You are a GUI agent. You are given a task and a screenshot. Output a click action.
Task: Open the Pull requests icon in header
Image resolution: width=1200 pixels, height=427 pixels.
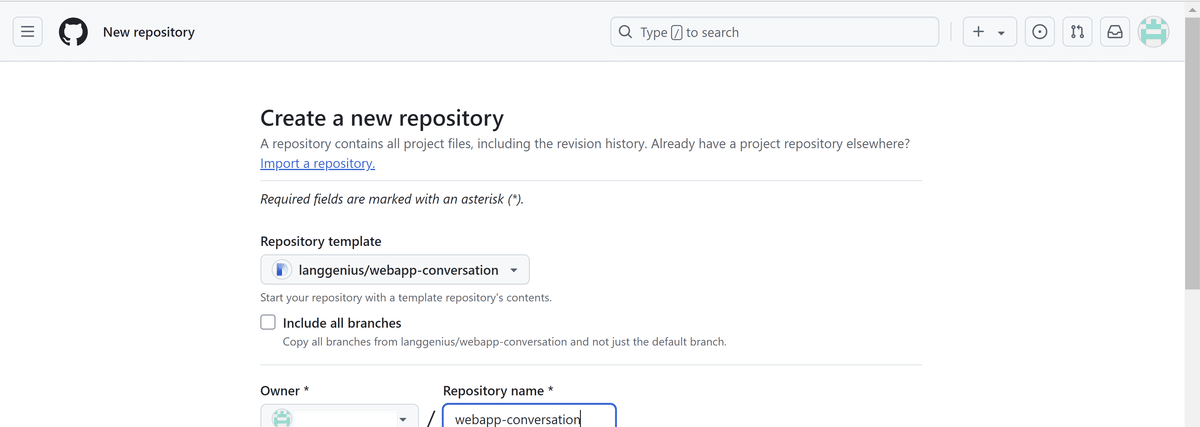pos(1077,32)
